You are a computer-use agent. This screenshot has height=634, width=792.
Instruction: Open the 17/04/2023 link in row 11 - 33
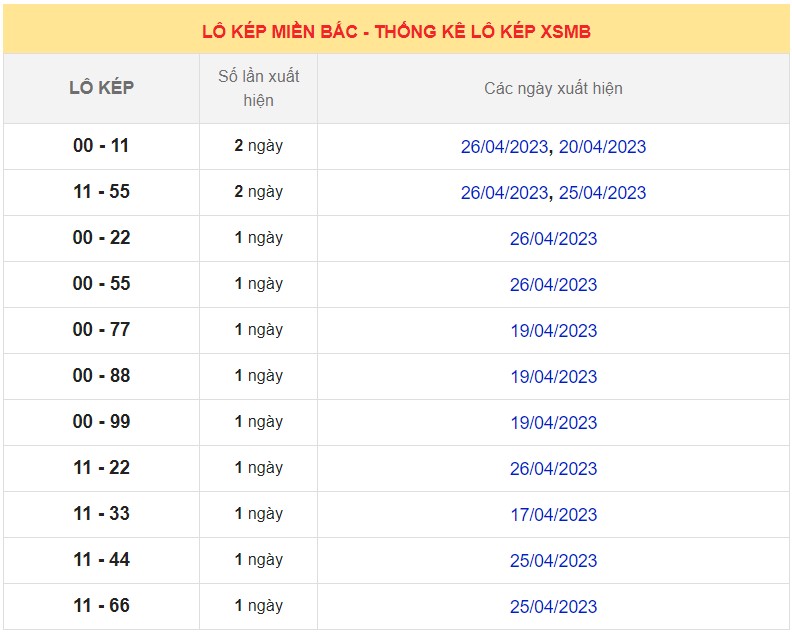[553, 514]
